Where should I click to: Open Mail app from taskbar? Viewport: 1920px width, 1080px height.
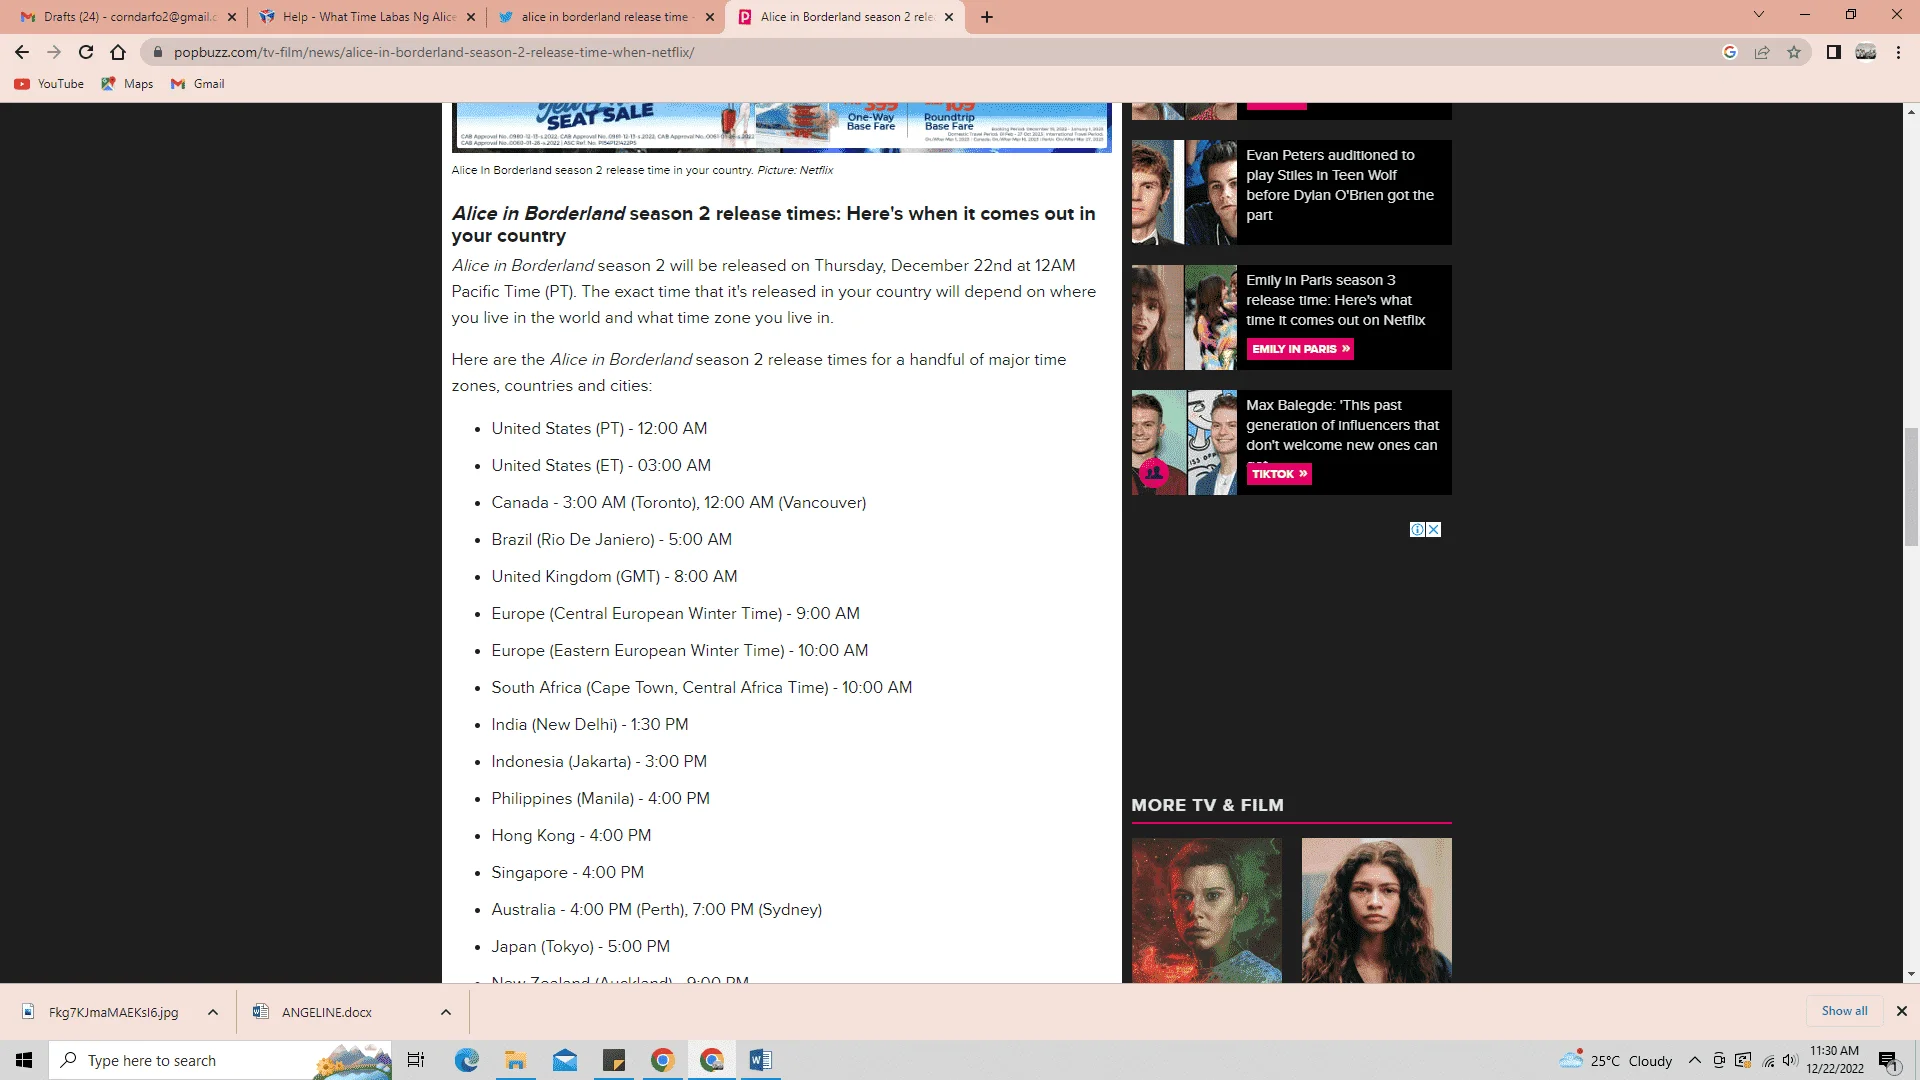[565, 1060]
